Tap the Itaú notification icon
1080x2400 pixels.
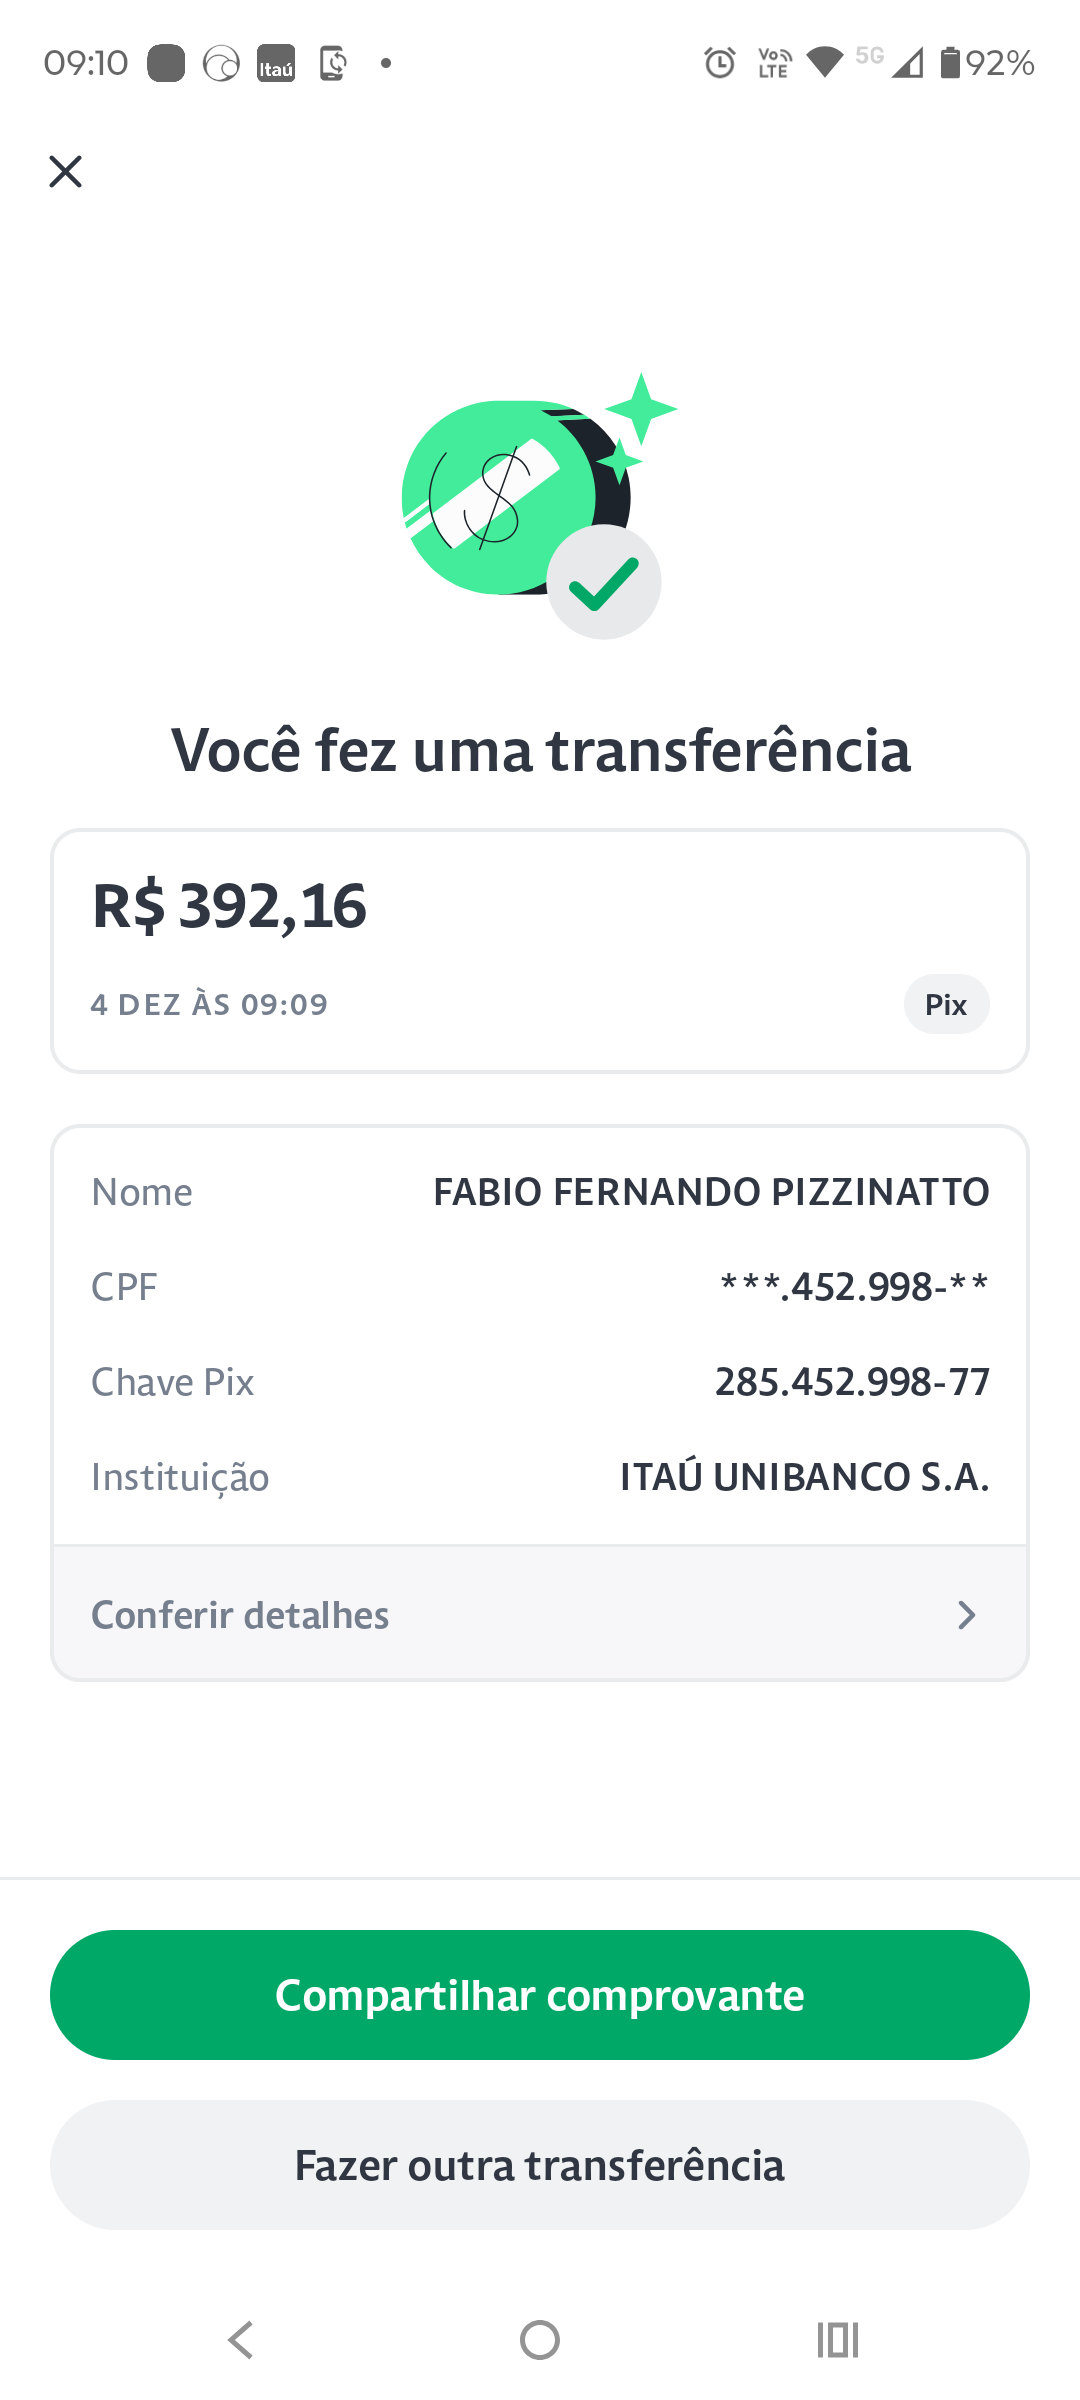[x=276, y=64]
